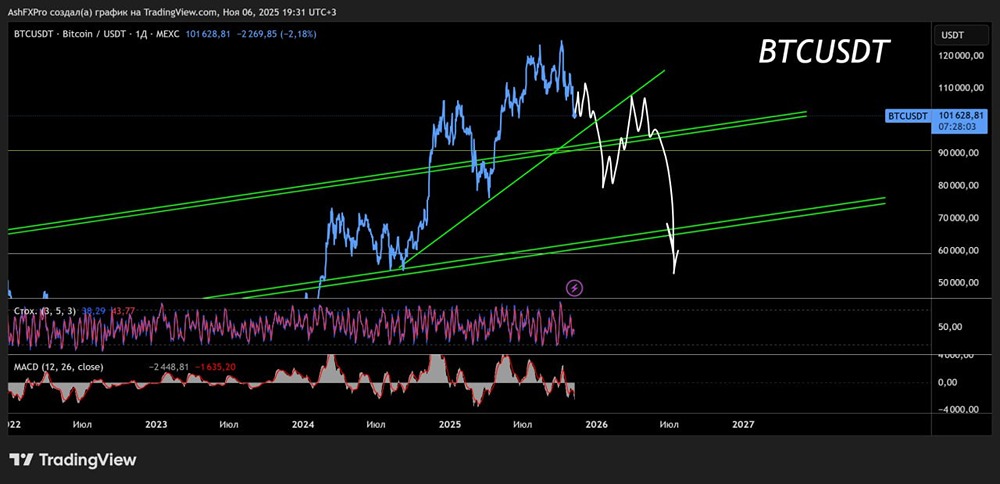Click the 50 000,00 price axis label
This screenshot has width=1000, height=484.
(x=959, y=282)
